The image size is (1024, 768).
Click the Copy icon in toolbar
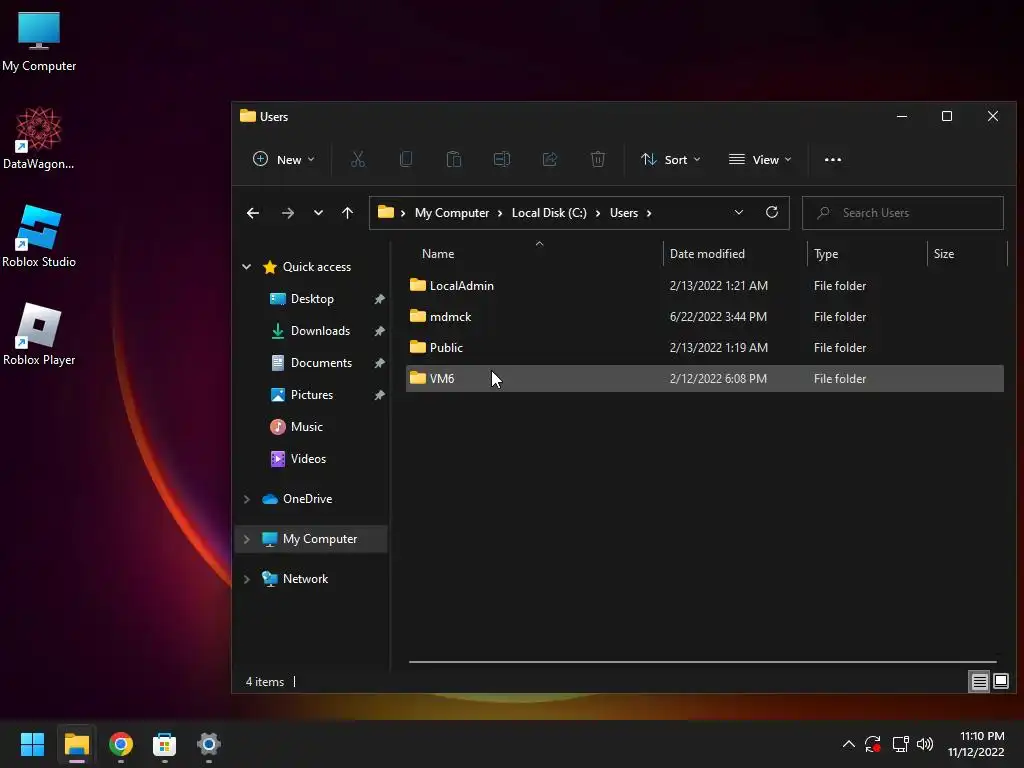406,159
